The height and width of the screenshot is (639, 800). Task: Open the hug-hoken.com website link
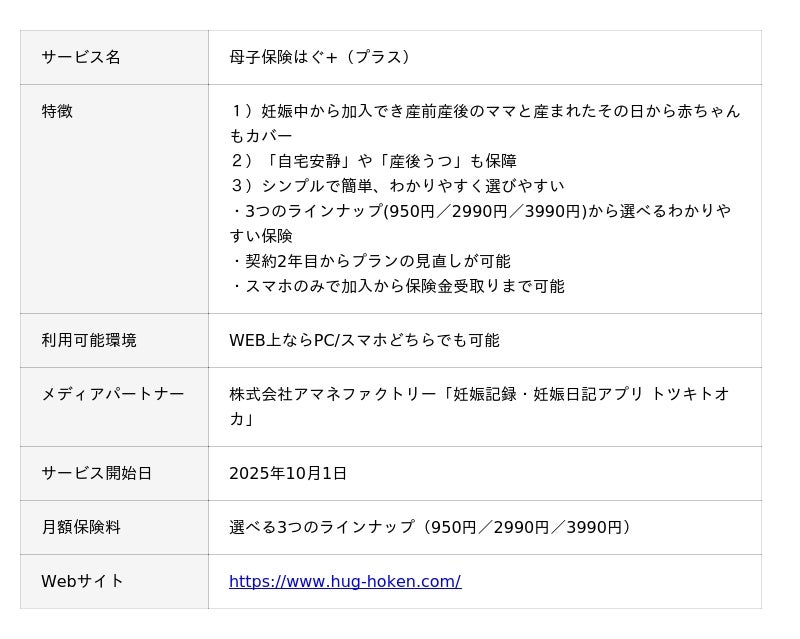[x=345, y=581]
